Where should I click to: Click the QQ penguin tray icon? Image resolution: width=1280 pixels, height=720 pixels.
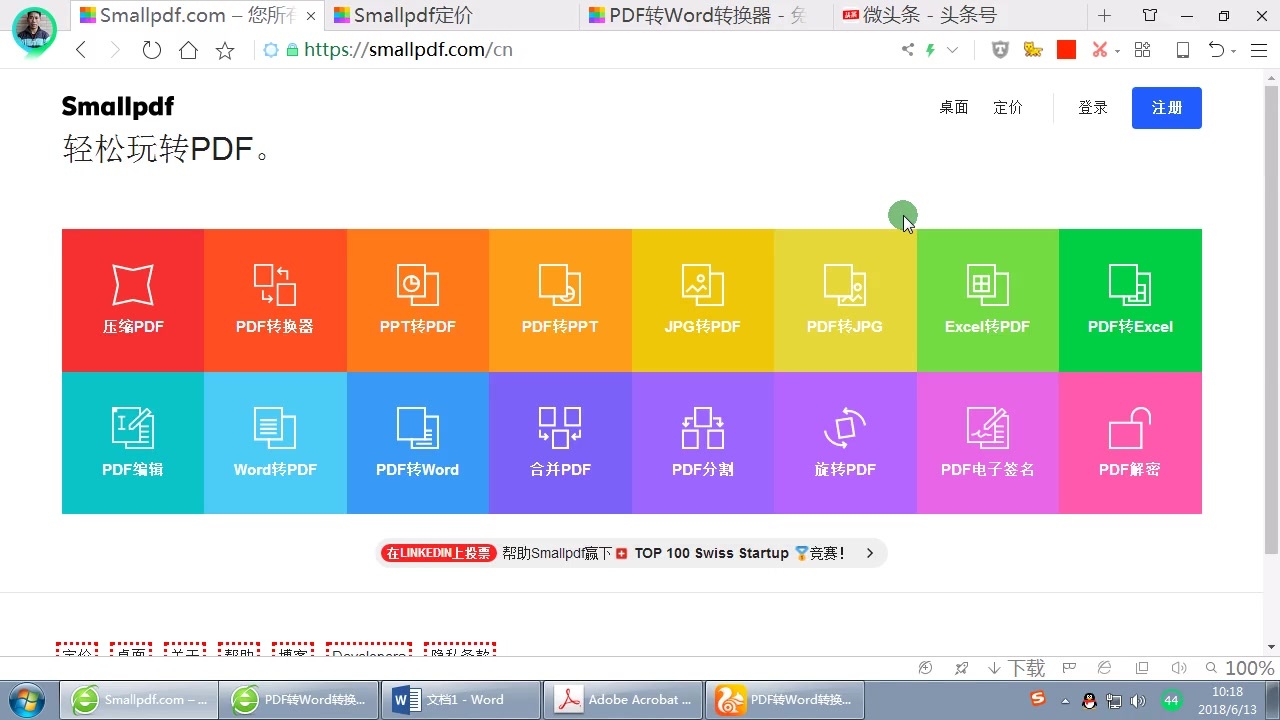pyautogui.click(x=1090, y=700)
